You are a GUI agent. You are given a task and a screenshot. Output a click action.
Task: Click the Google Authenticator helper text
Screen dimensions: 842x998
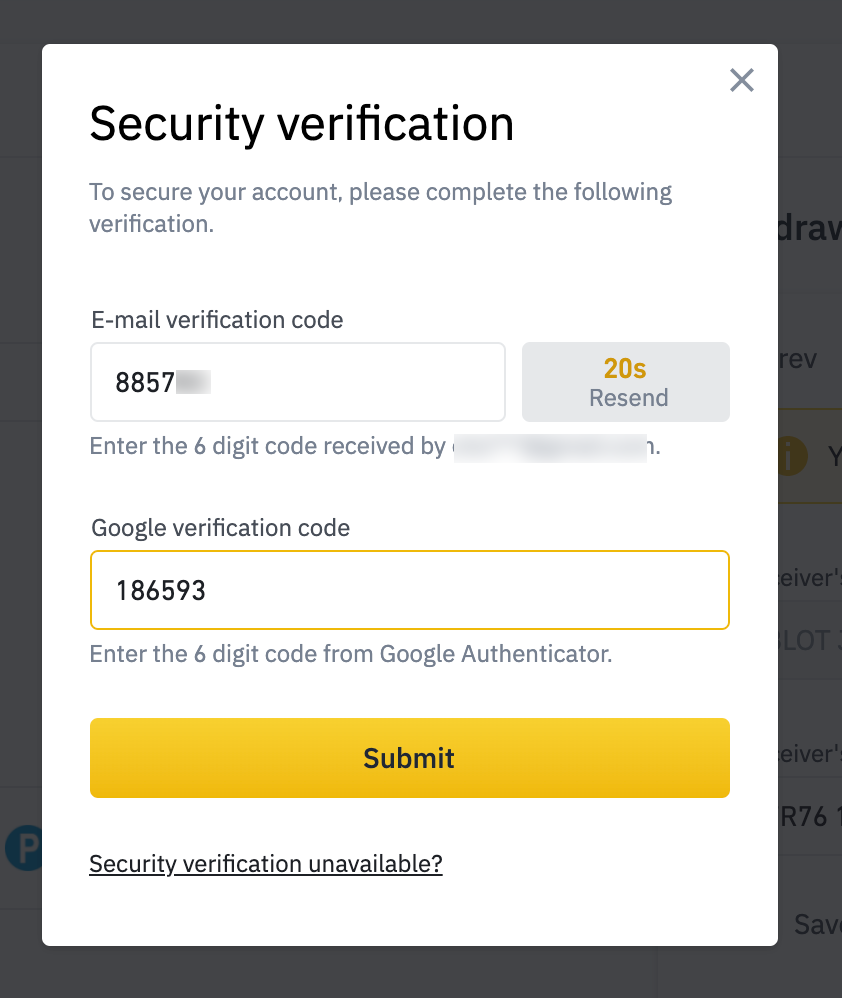351,654
